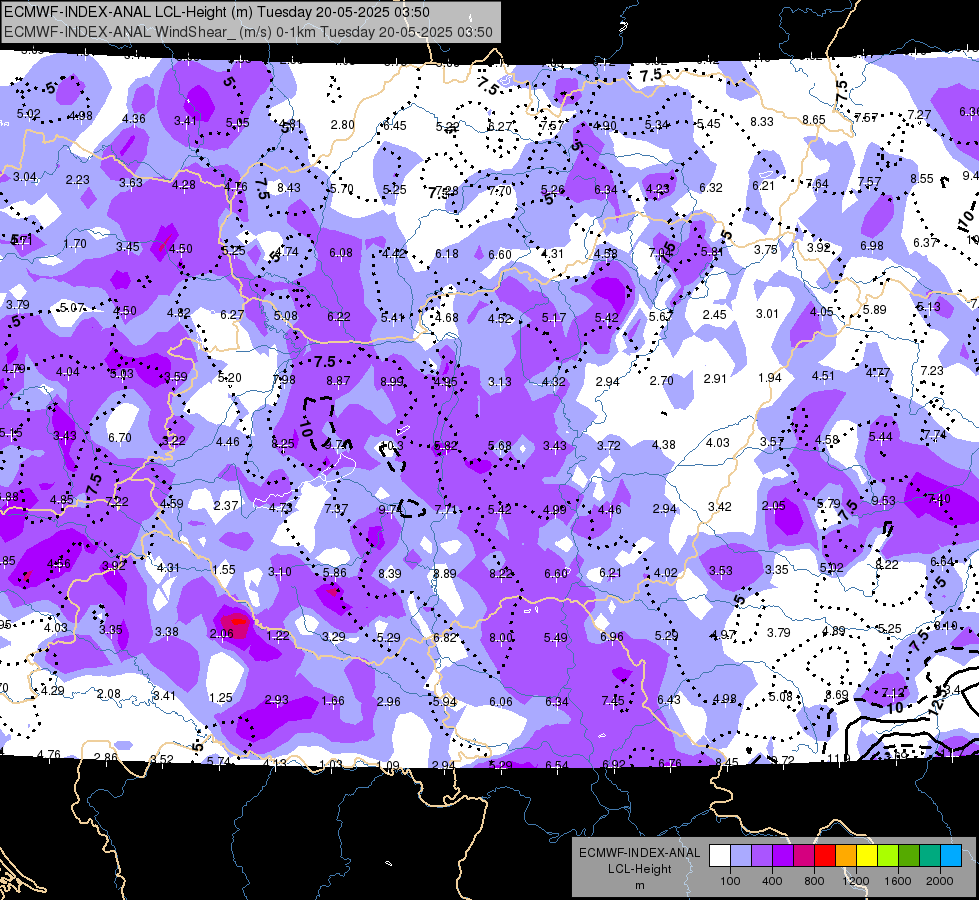The image size is (979, 900).
Task: Click the wind shear value 2.37
Action: pyautogui.click(x=225, y=505)
